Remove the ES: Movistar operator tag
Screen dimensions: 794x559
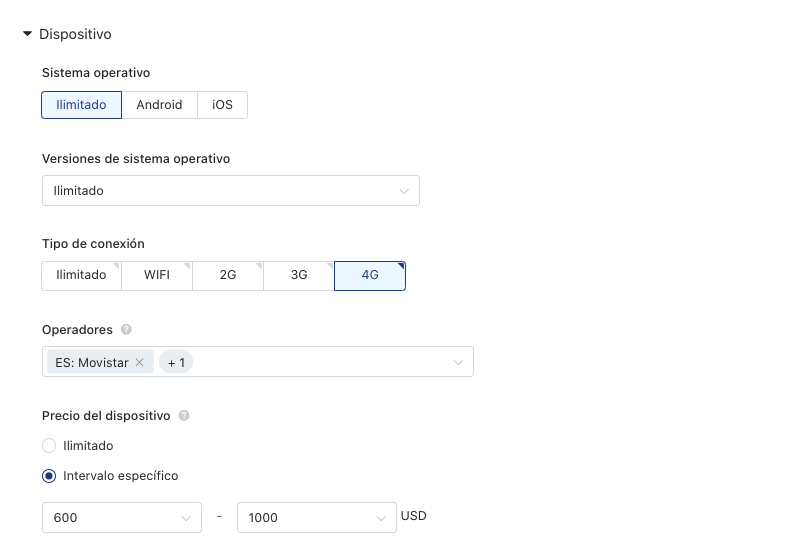pyautogui.click(x=140, y=363)
